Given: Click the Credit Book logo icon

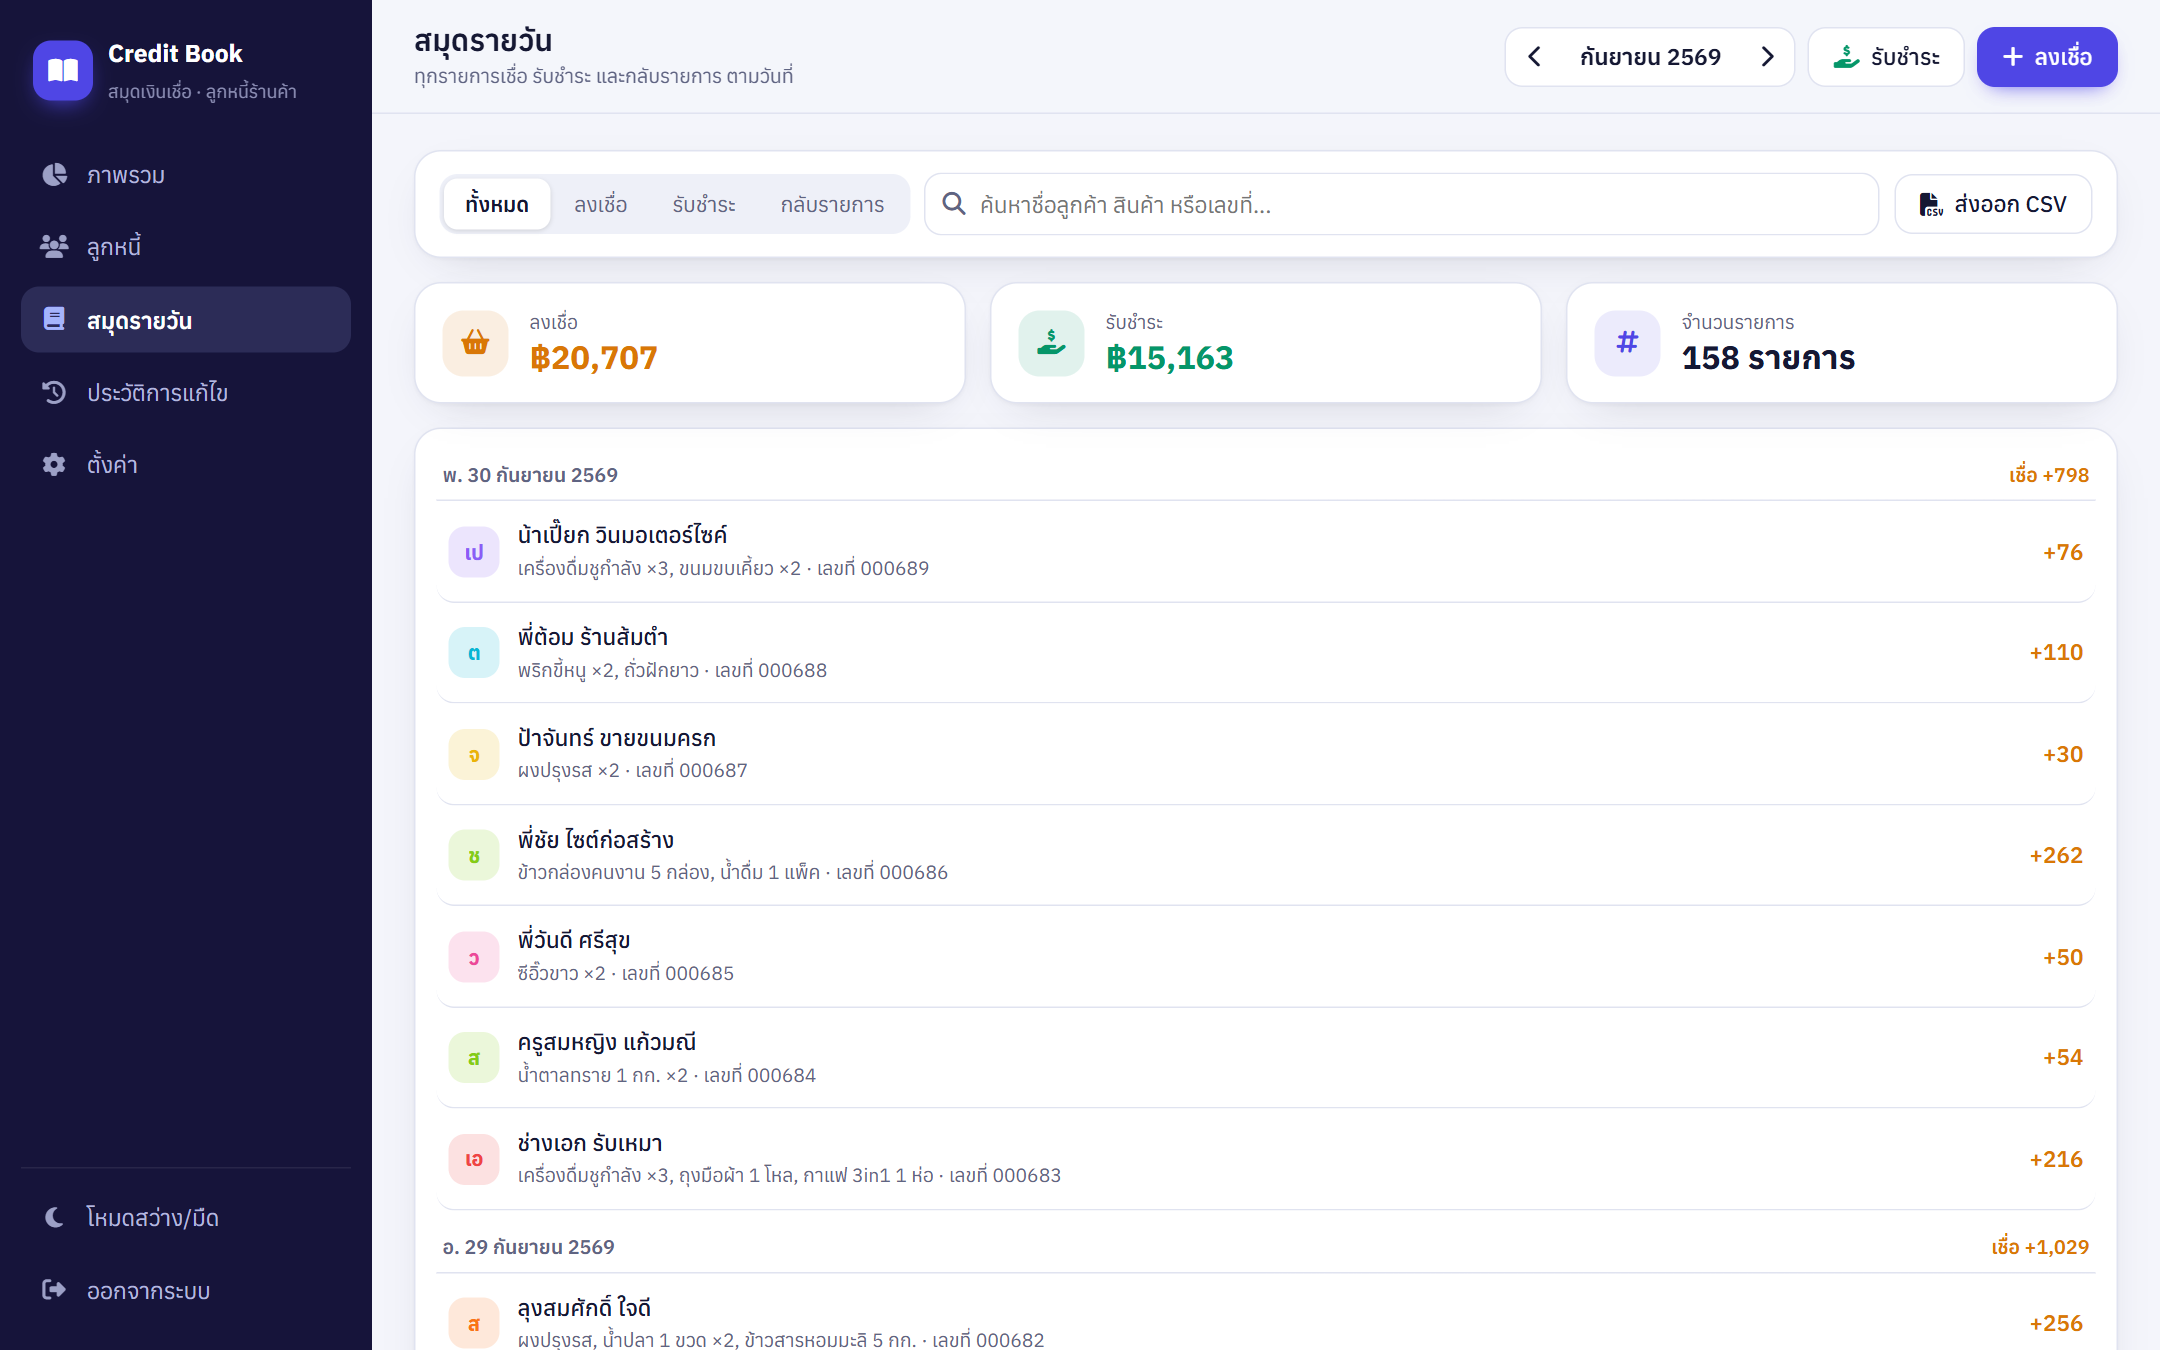Looking at the screenshot, I should [x=63, y=70].
